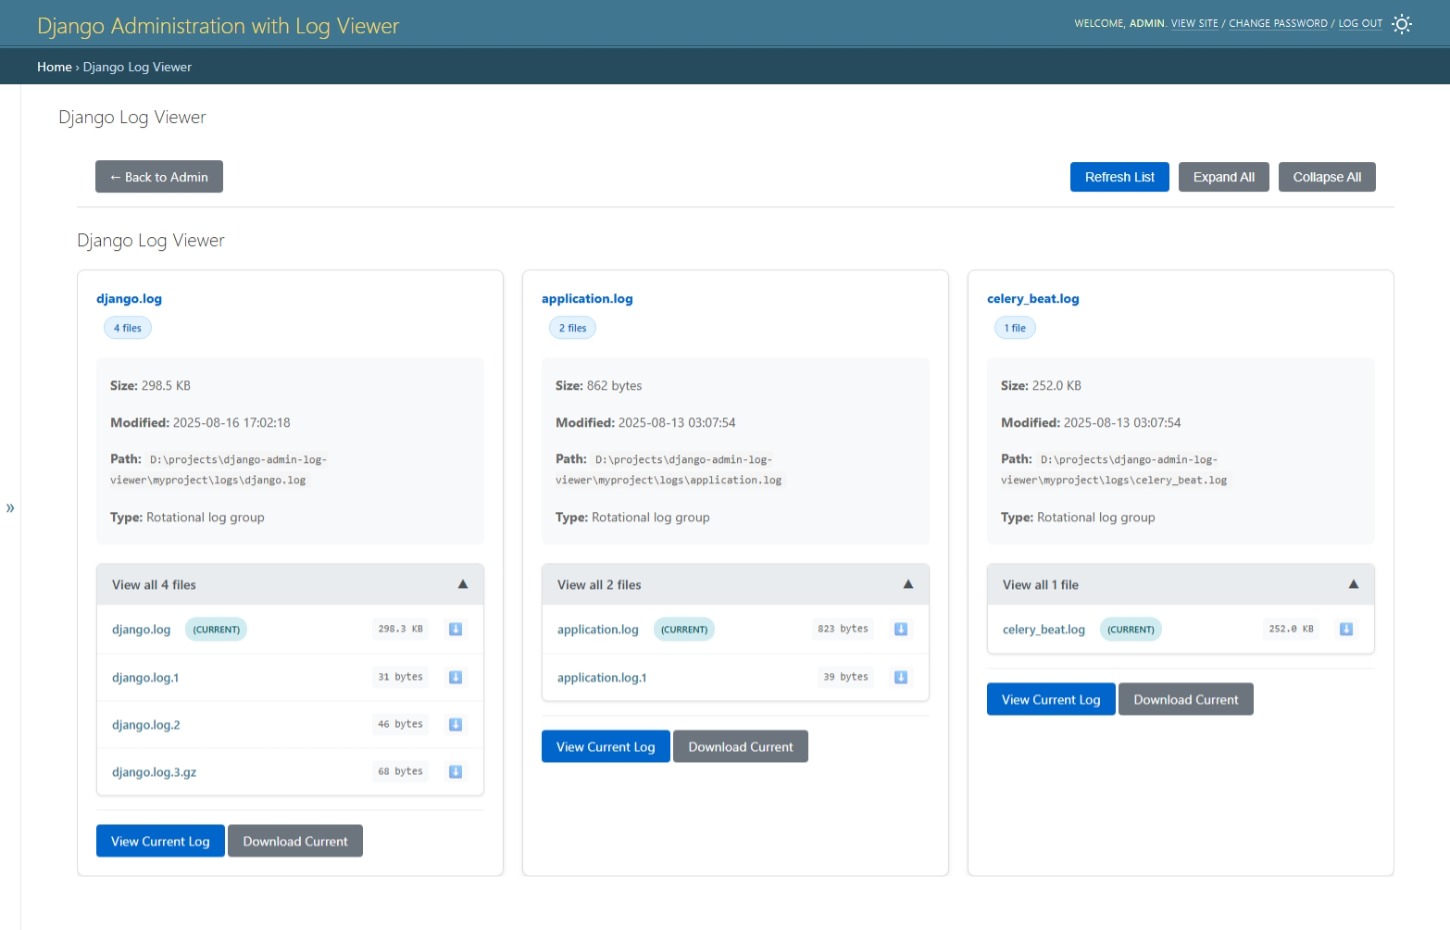1450x930 pixels.
Task: Collapse the 'View all 1 file' section
Action: pos(1180,585)
